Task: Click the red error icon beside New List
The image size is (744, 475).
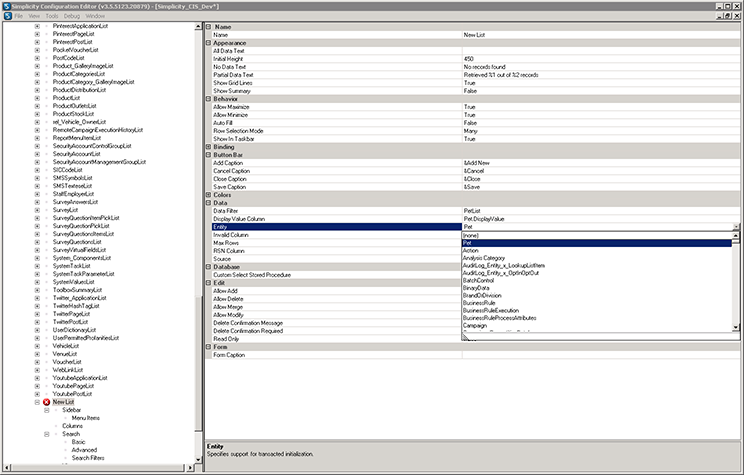Action: click(x=46, y=402)
